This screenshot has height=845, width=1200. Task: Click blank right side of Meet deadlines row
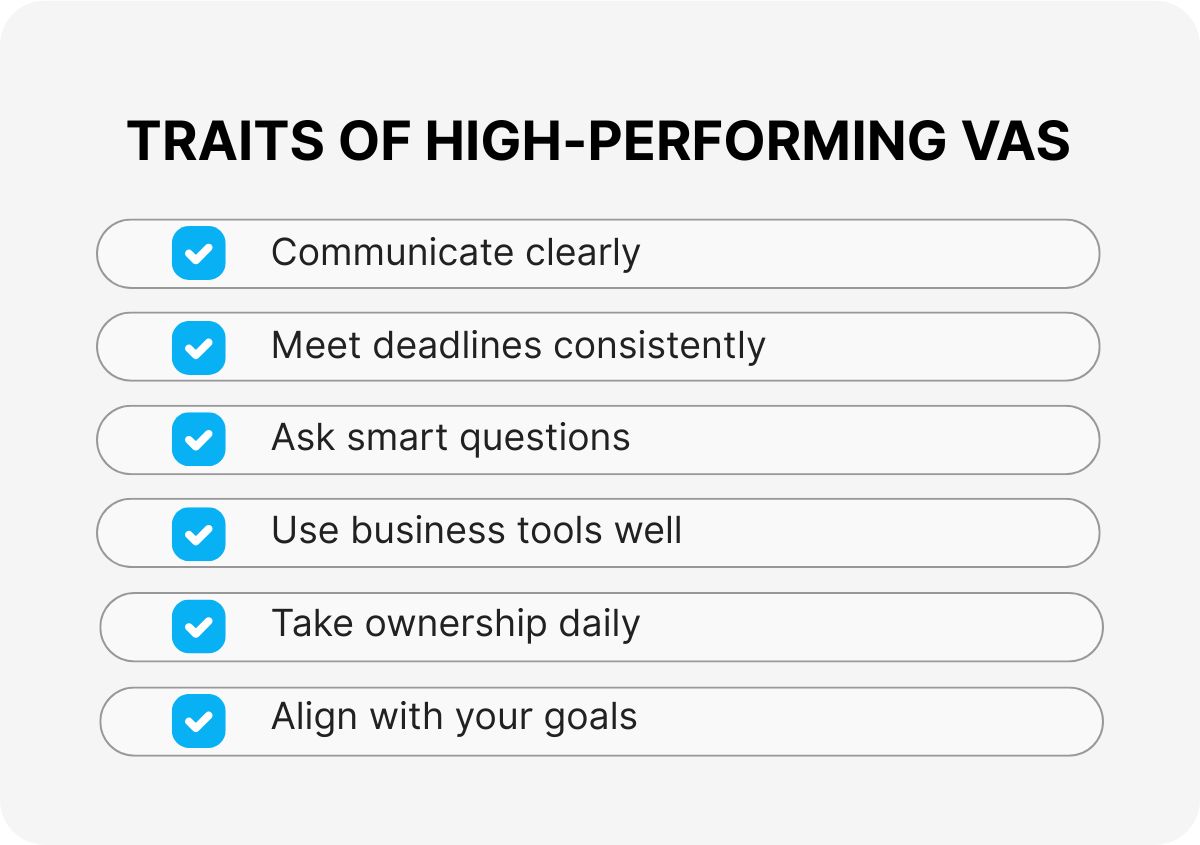pos(950,347)
